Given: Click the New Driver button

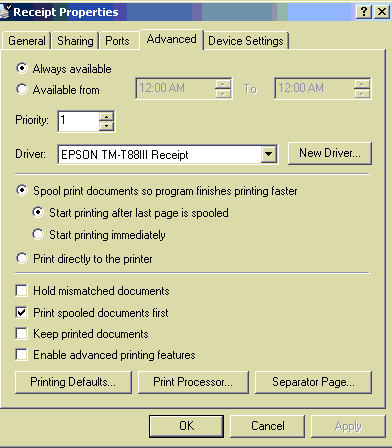Looking at the screenshot, I should coord(330,153).
